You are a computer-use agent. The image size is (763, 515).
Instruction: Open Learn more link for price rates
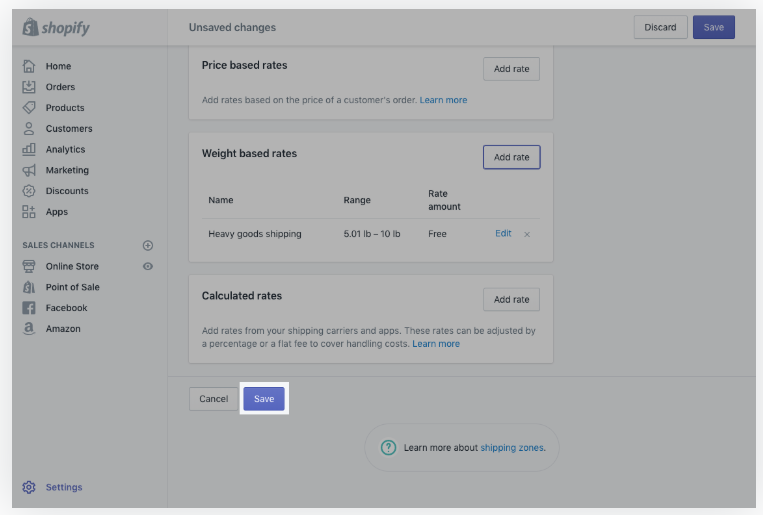(443, 100)
